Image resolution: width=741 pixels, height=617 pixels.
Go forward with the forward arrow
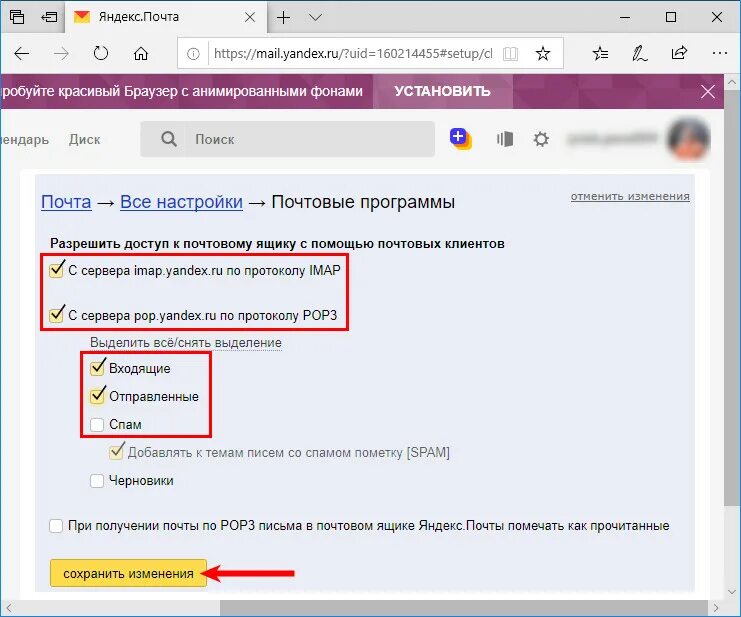coord(61,54)
